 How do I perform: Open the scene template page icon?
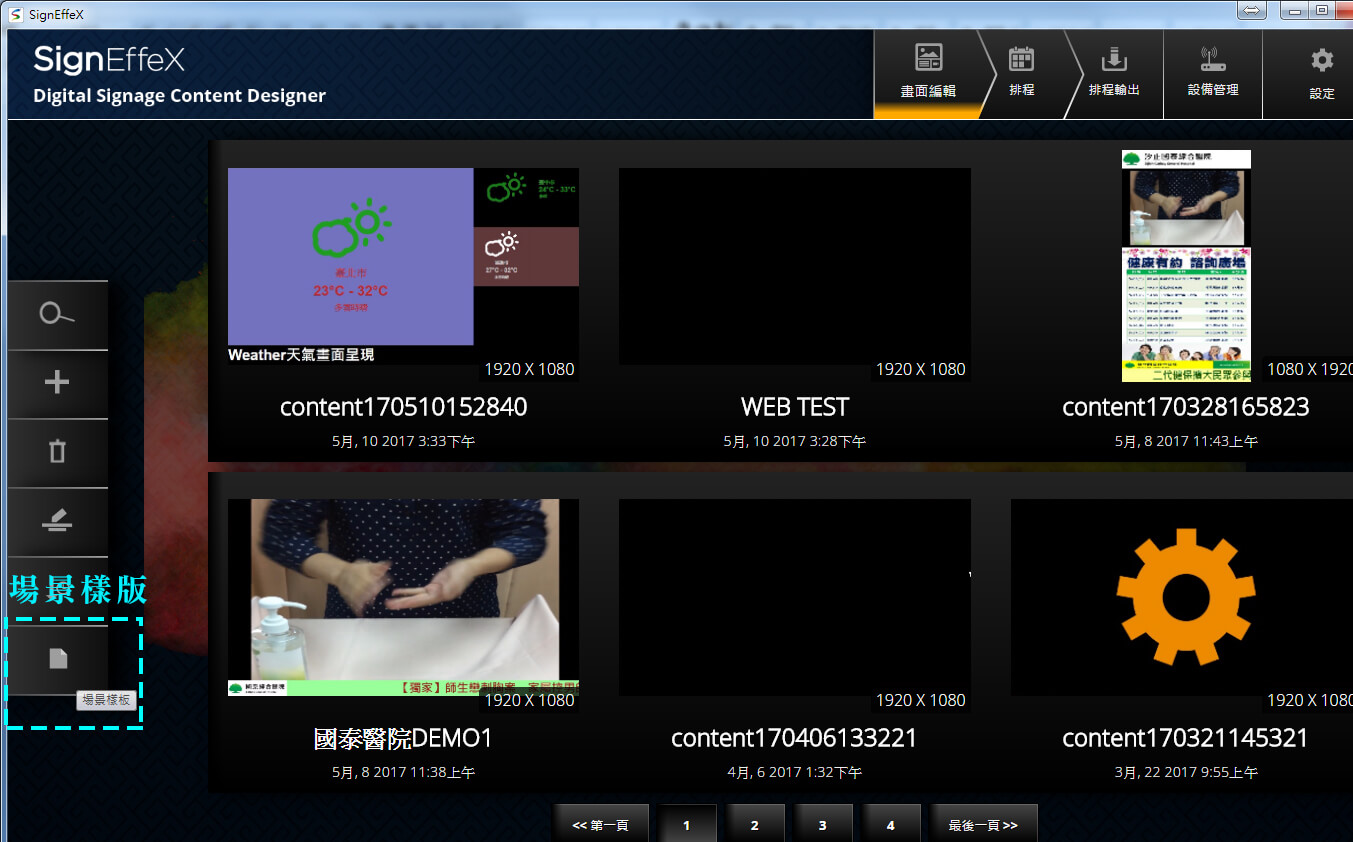(59, 658)
